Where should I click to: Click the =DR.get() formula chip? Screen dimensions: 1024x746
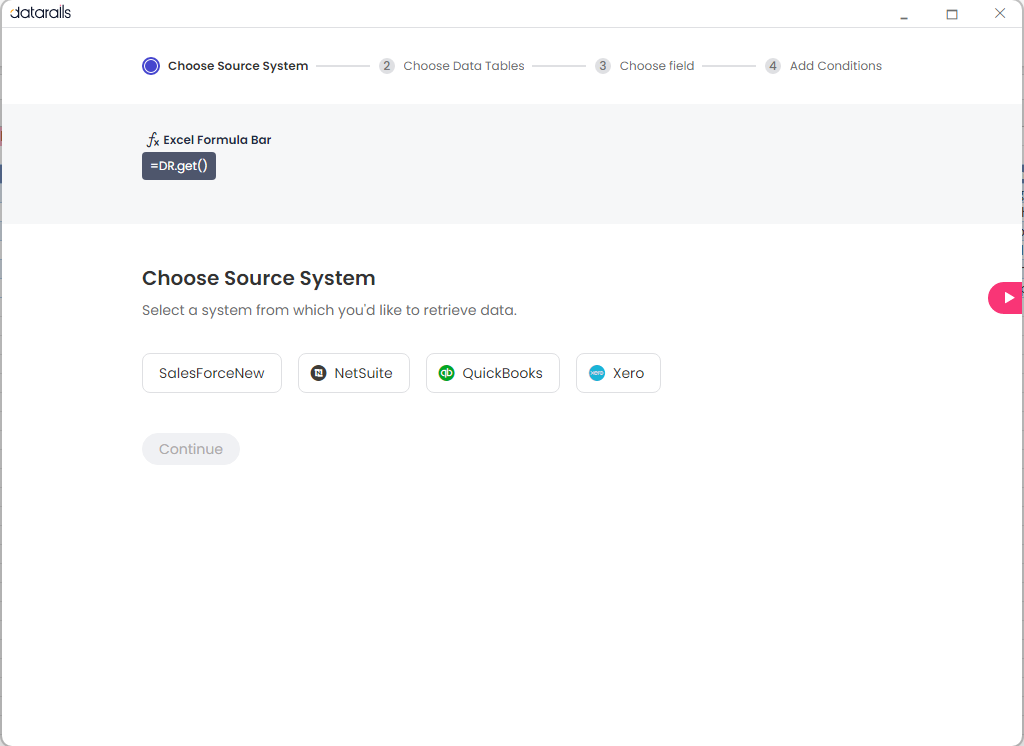pyautogui.click(x=179, y=166)
